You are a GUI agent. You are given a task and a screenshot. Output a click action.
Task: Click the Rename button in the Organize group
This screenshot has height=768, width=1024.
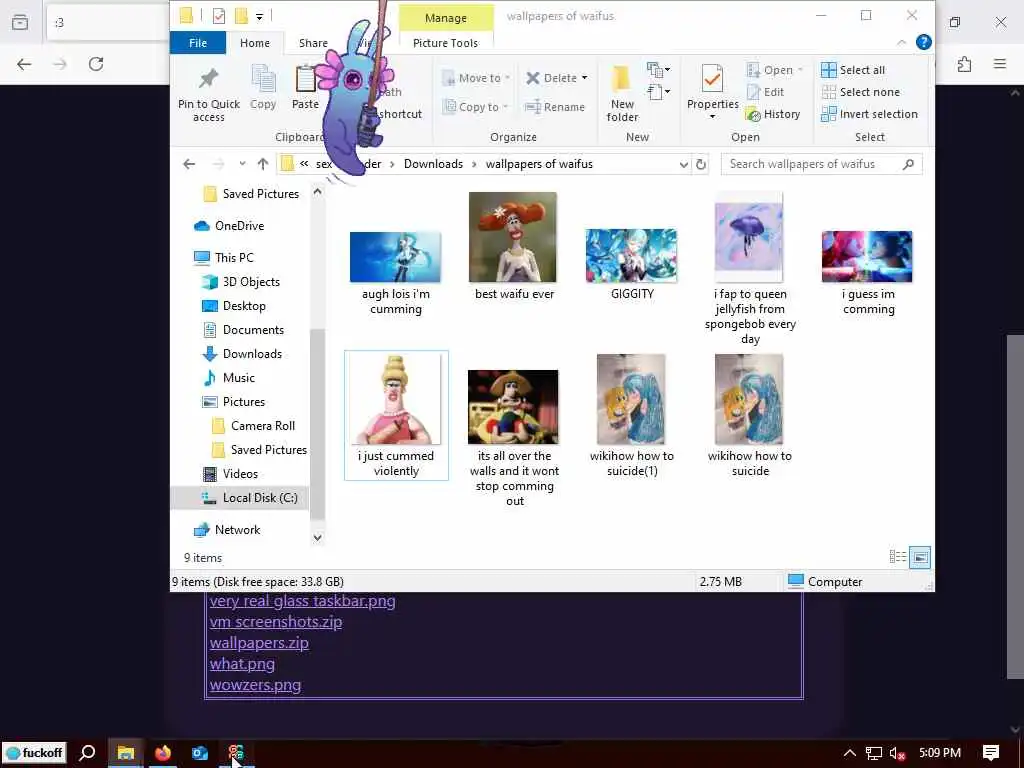(555, 107)
